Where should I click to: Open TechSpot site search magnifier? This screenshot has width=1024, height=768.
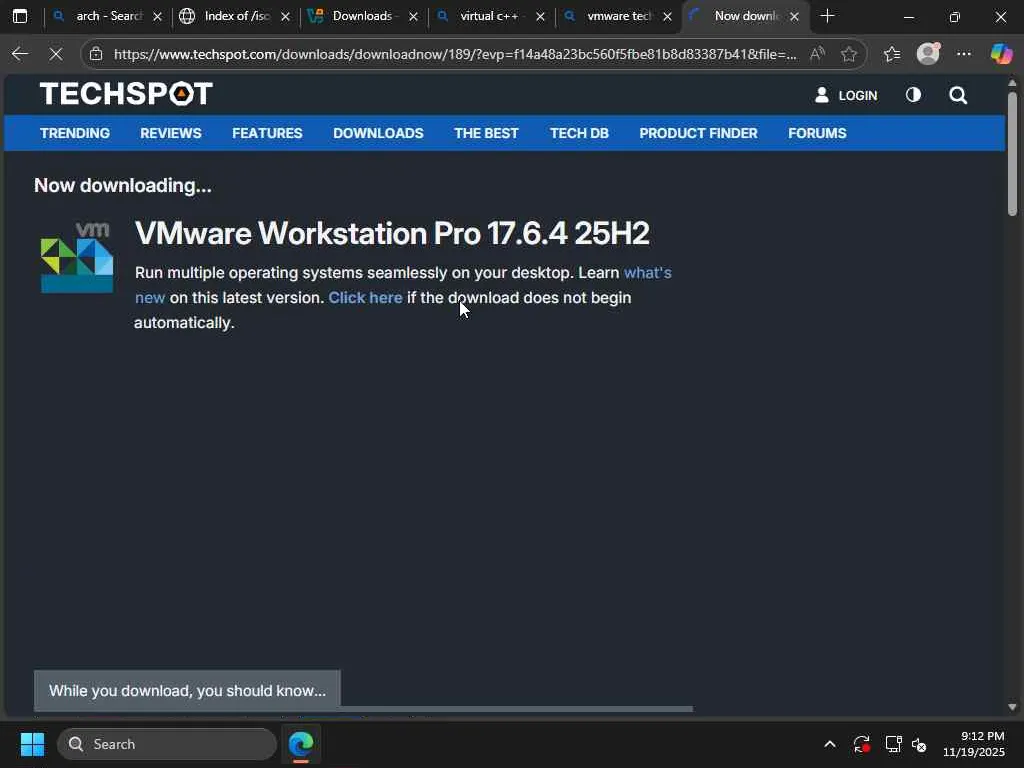[x=958, y=95]
